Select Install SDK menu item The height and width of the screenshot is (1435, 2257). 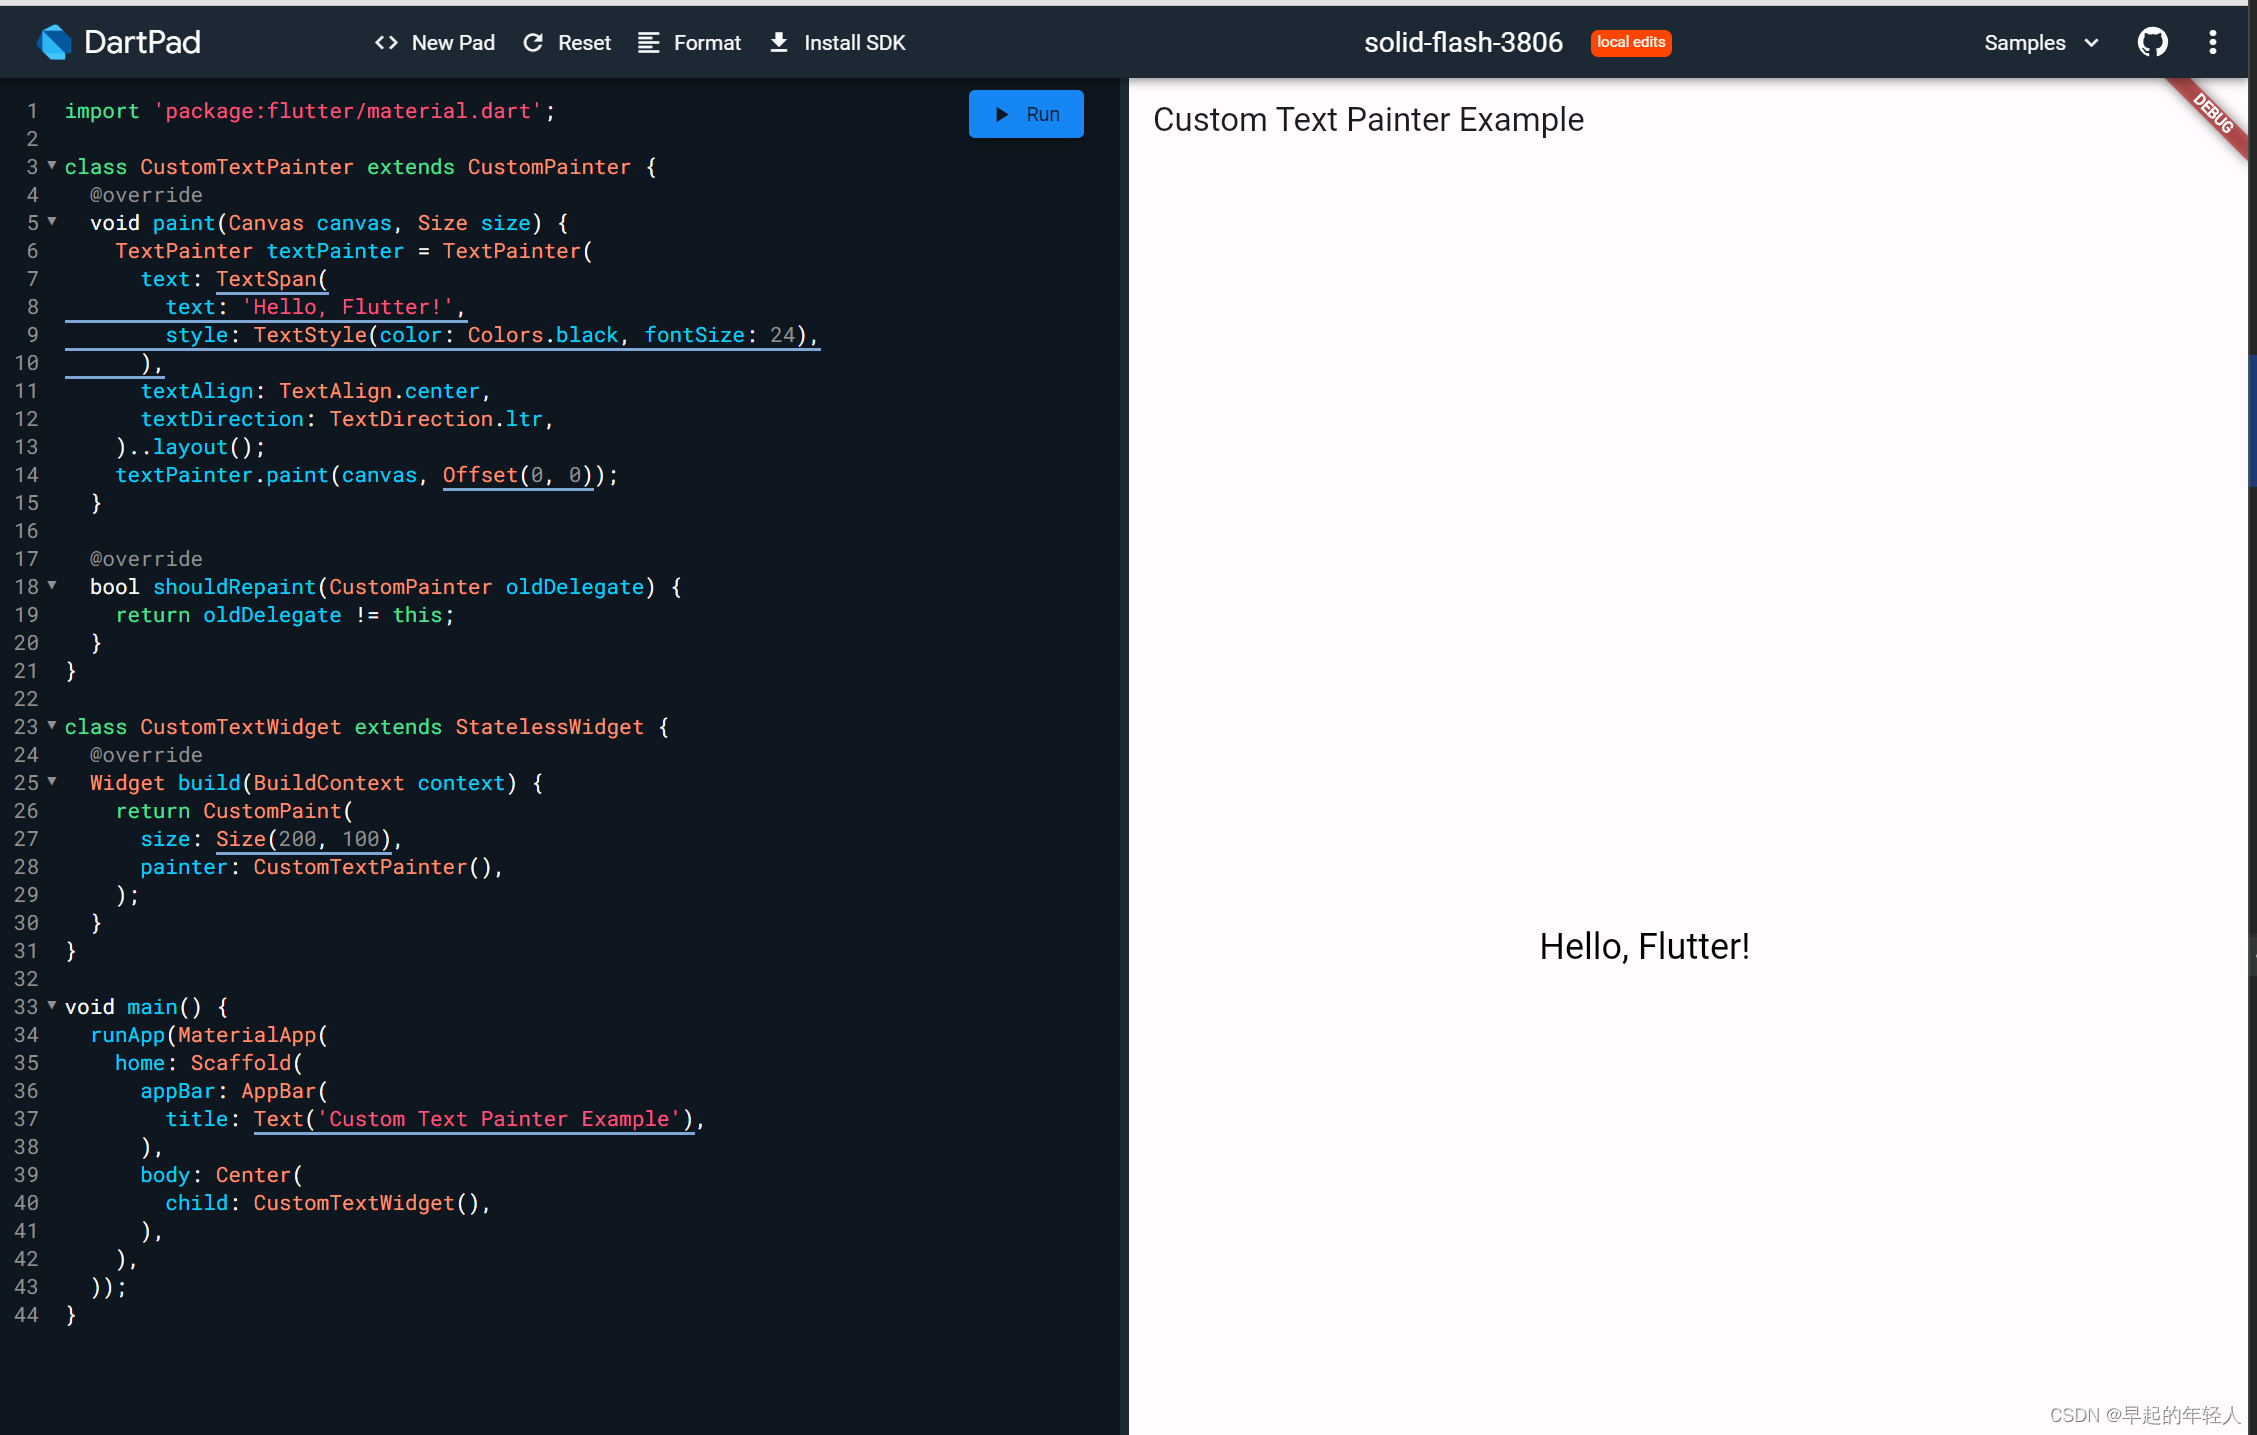pos(837,43)
